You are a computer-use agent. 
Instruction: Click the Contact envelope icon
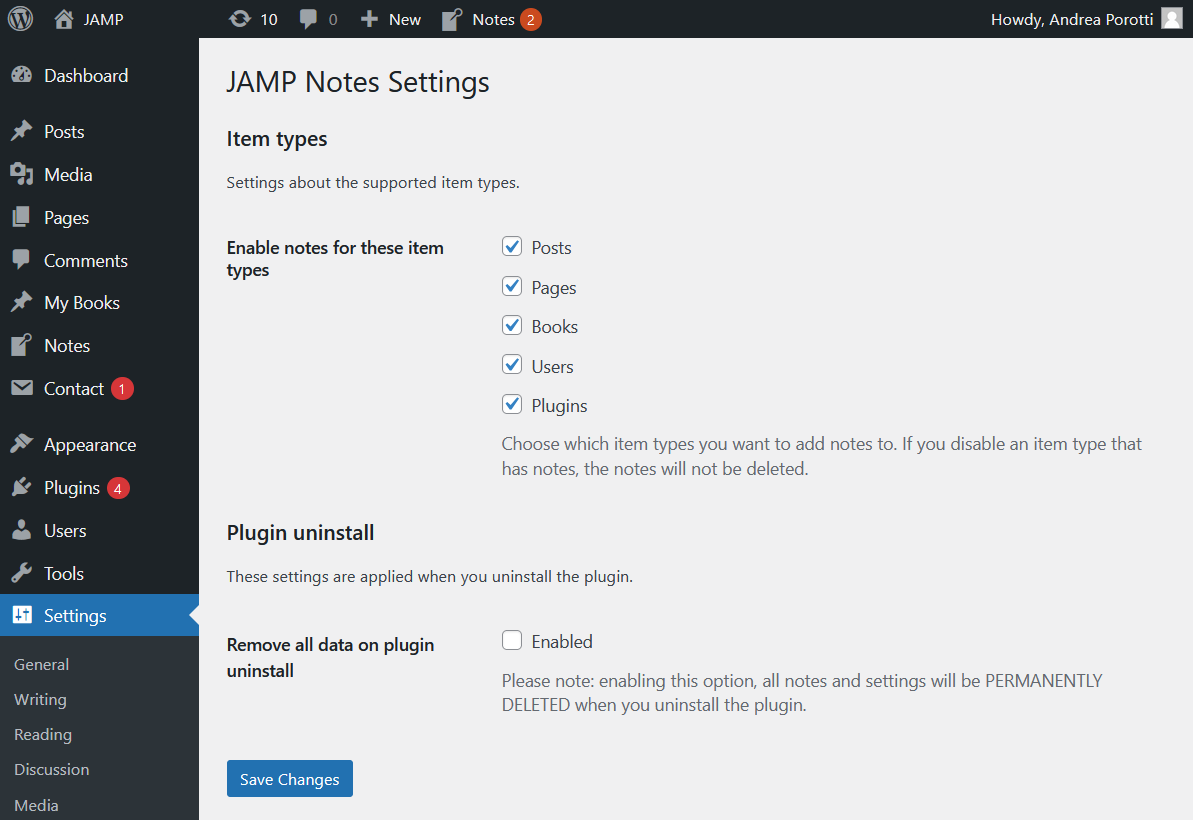click(x=22, y=388)
